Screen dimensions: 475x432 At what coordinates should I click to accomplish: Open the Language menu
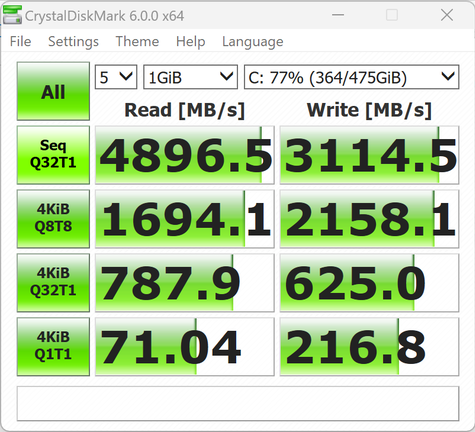253,41
